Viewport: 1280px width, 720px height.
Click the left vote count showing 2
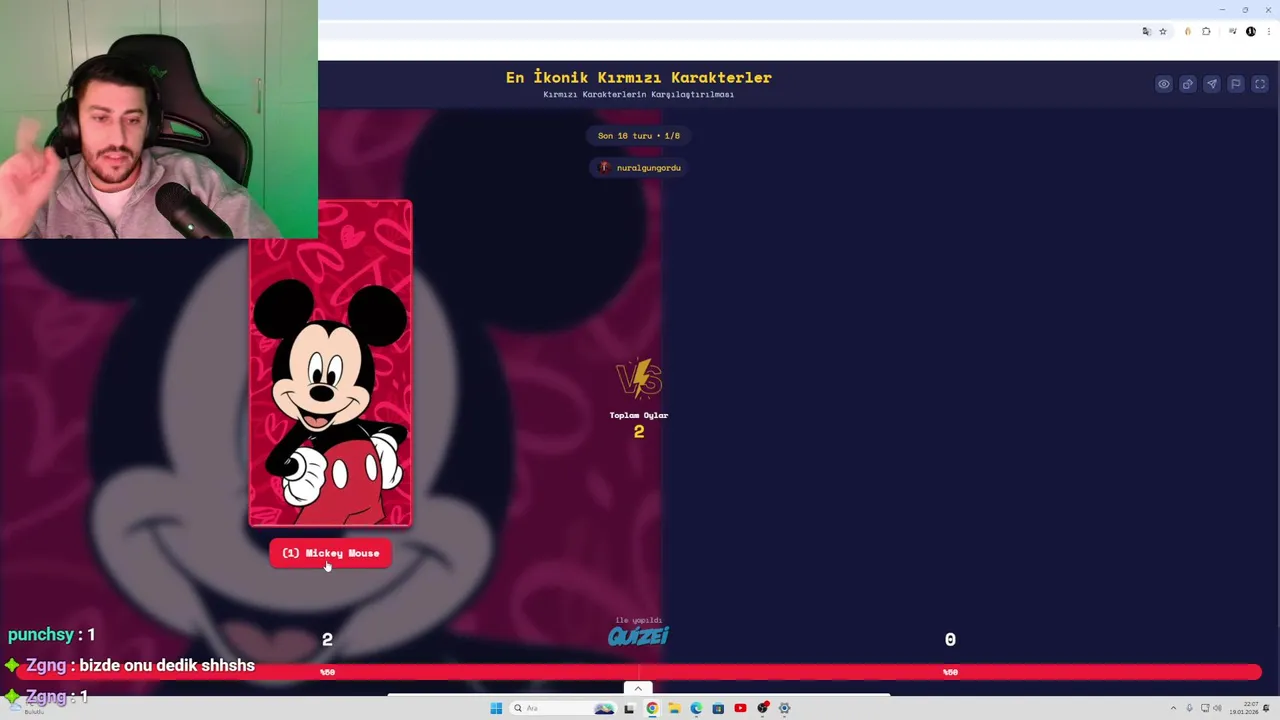pyautogui.click(x=327, y=639)
